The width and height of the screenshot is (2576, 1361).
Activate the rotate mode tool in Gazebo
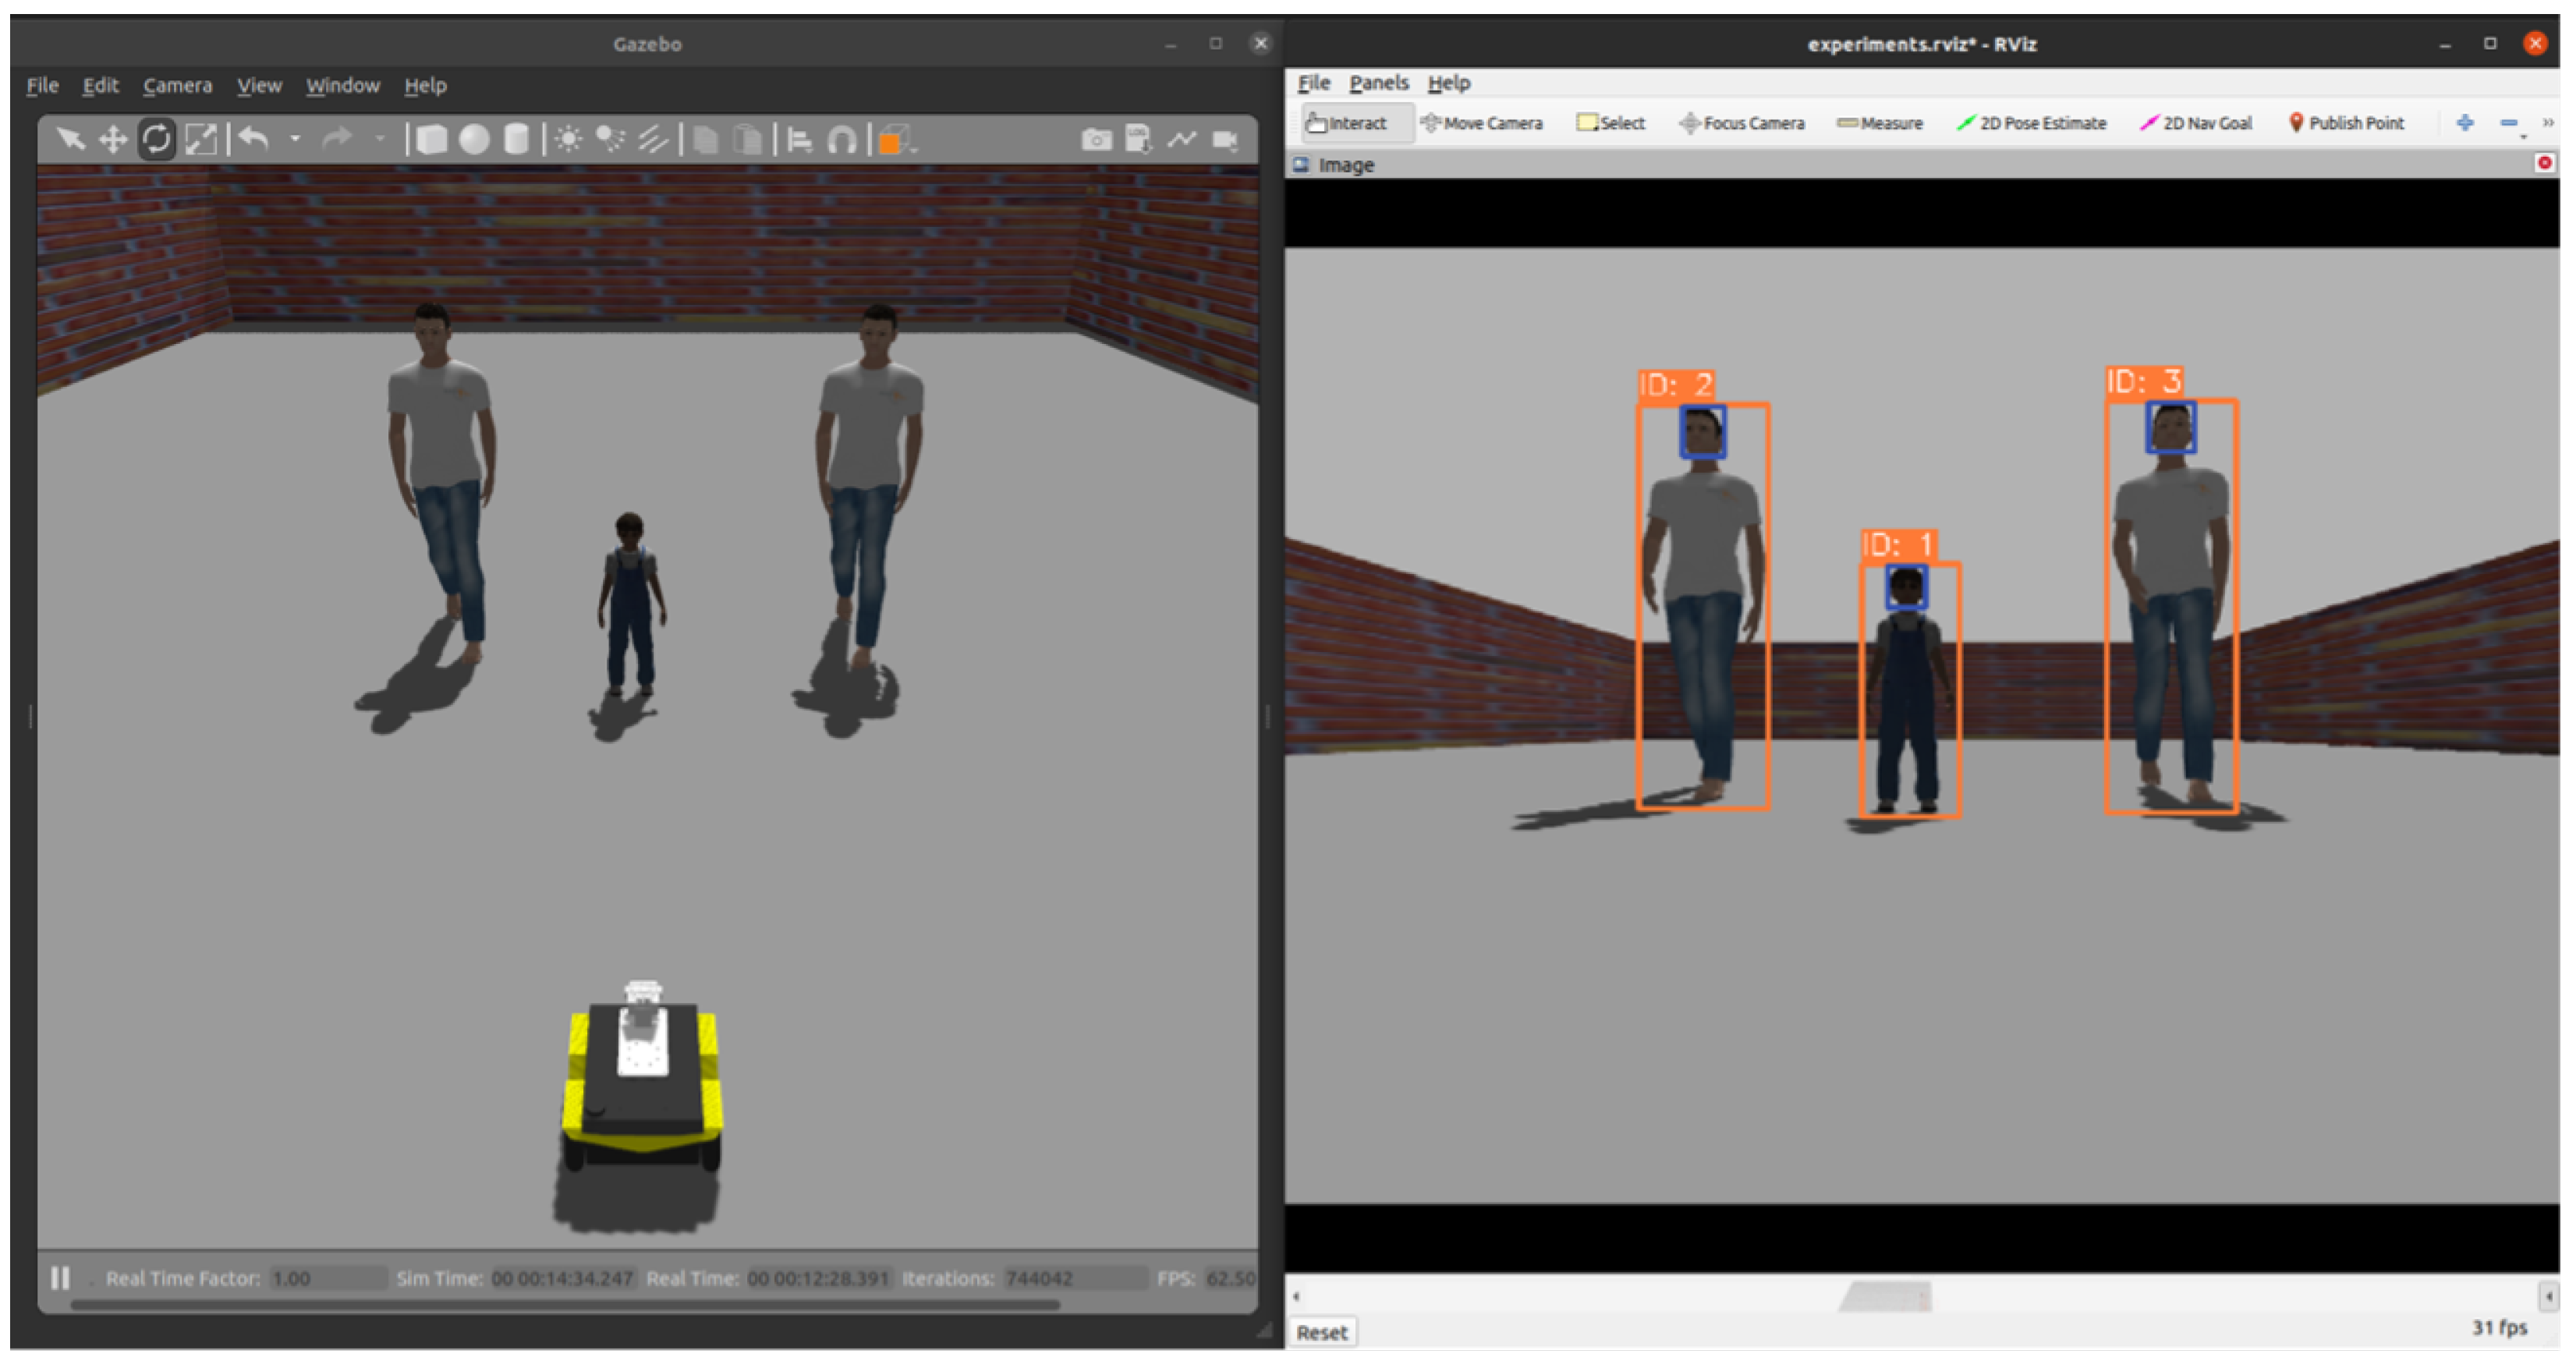pos(157,139)
